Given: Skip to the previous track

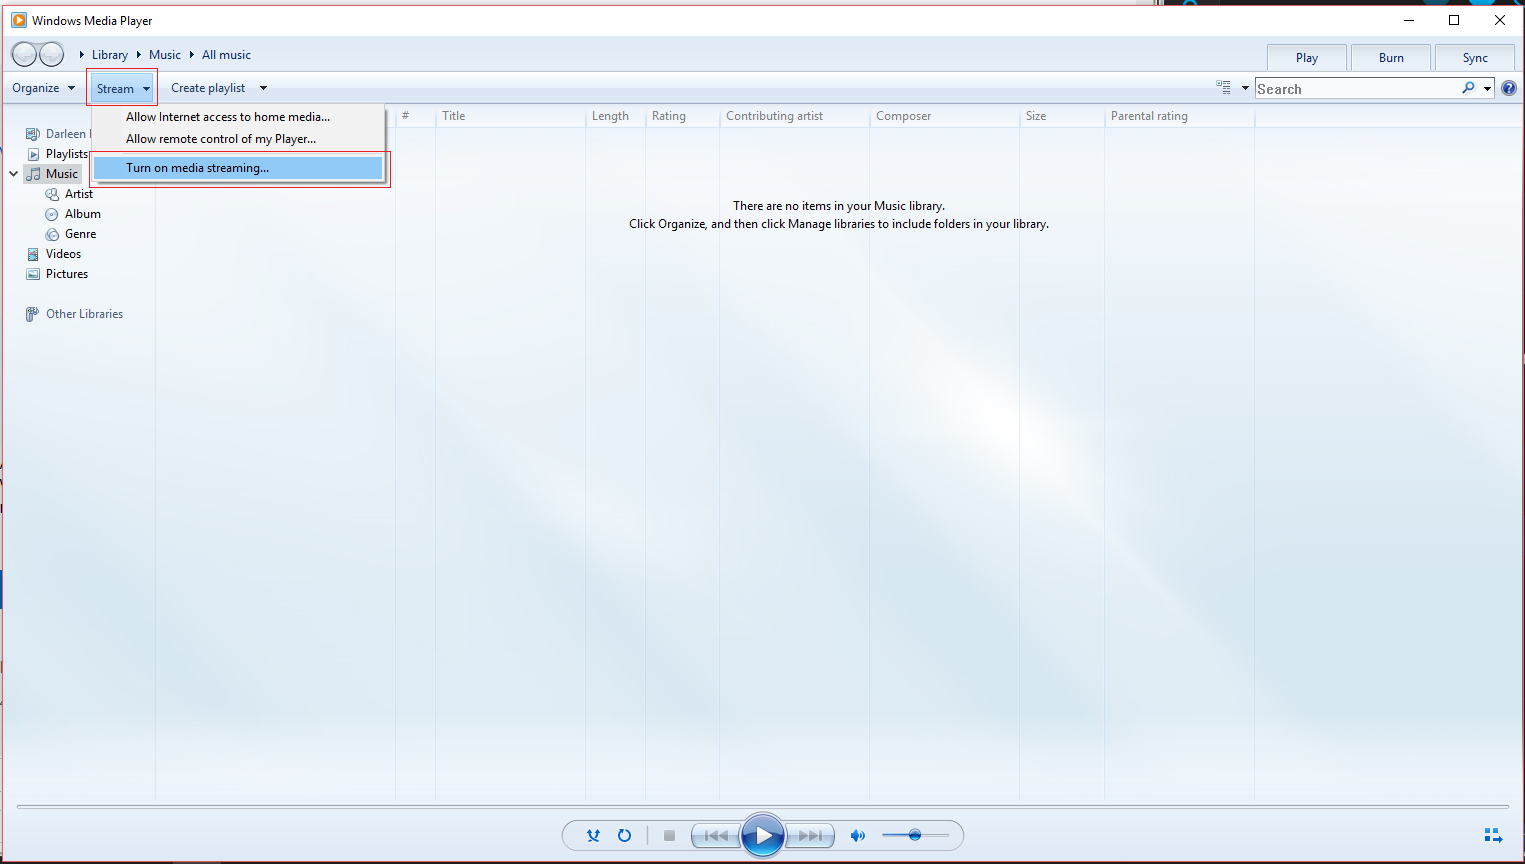Looking at the screenshot, I should point(714,835).
